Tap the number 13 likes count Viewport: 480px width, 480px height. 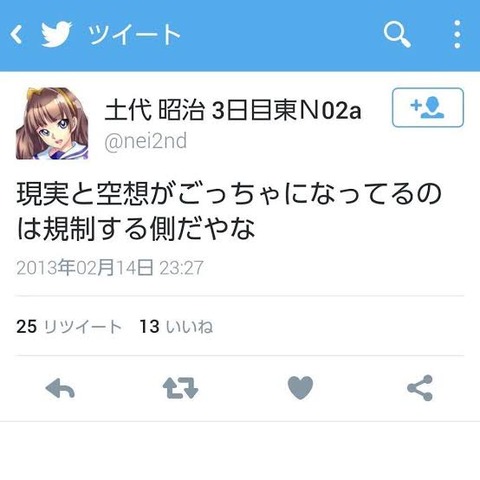149,326
